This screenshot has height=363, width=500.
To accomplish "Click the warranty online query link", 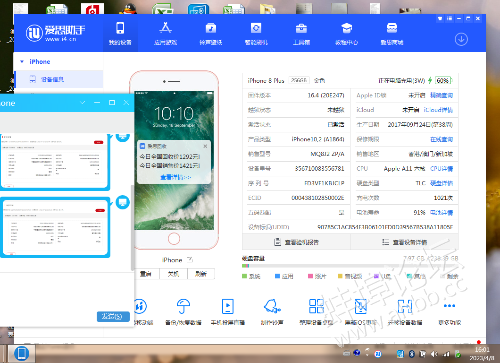I will tap(441, 139).
